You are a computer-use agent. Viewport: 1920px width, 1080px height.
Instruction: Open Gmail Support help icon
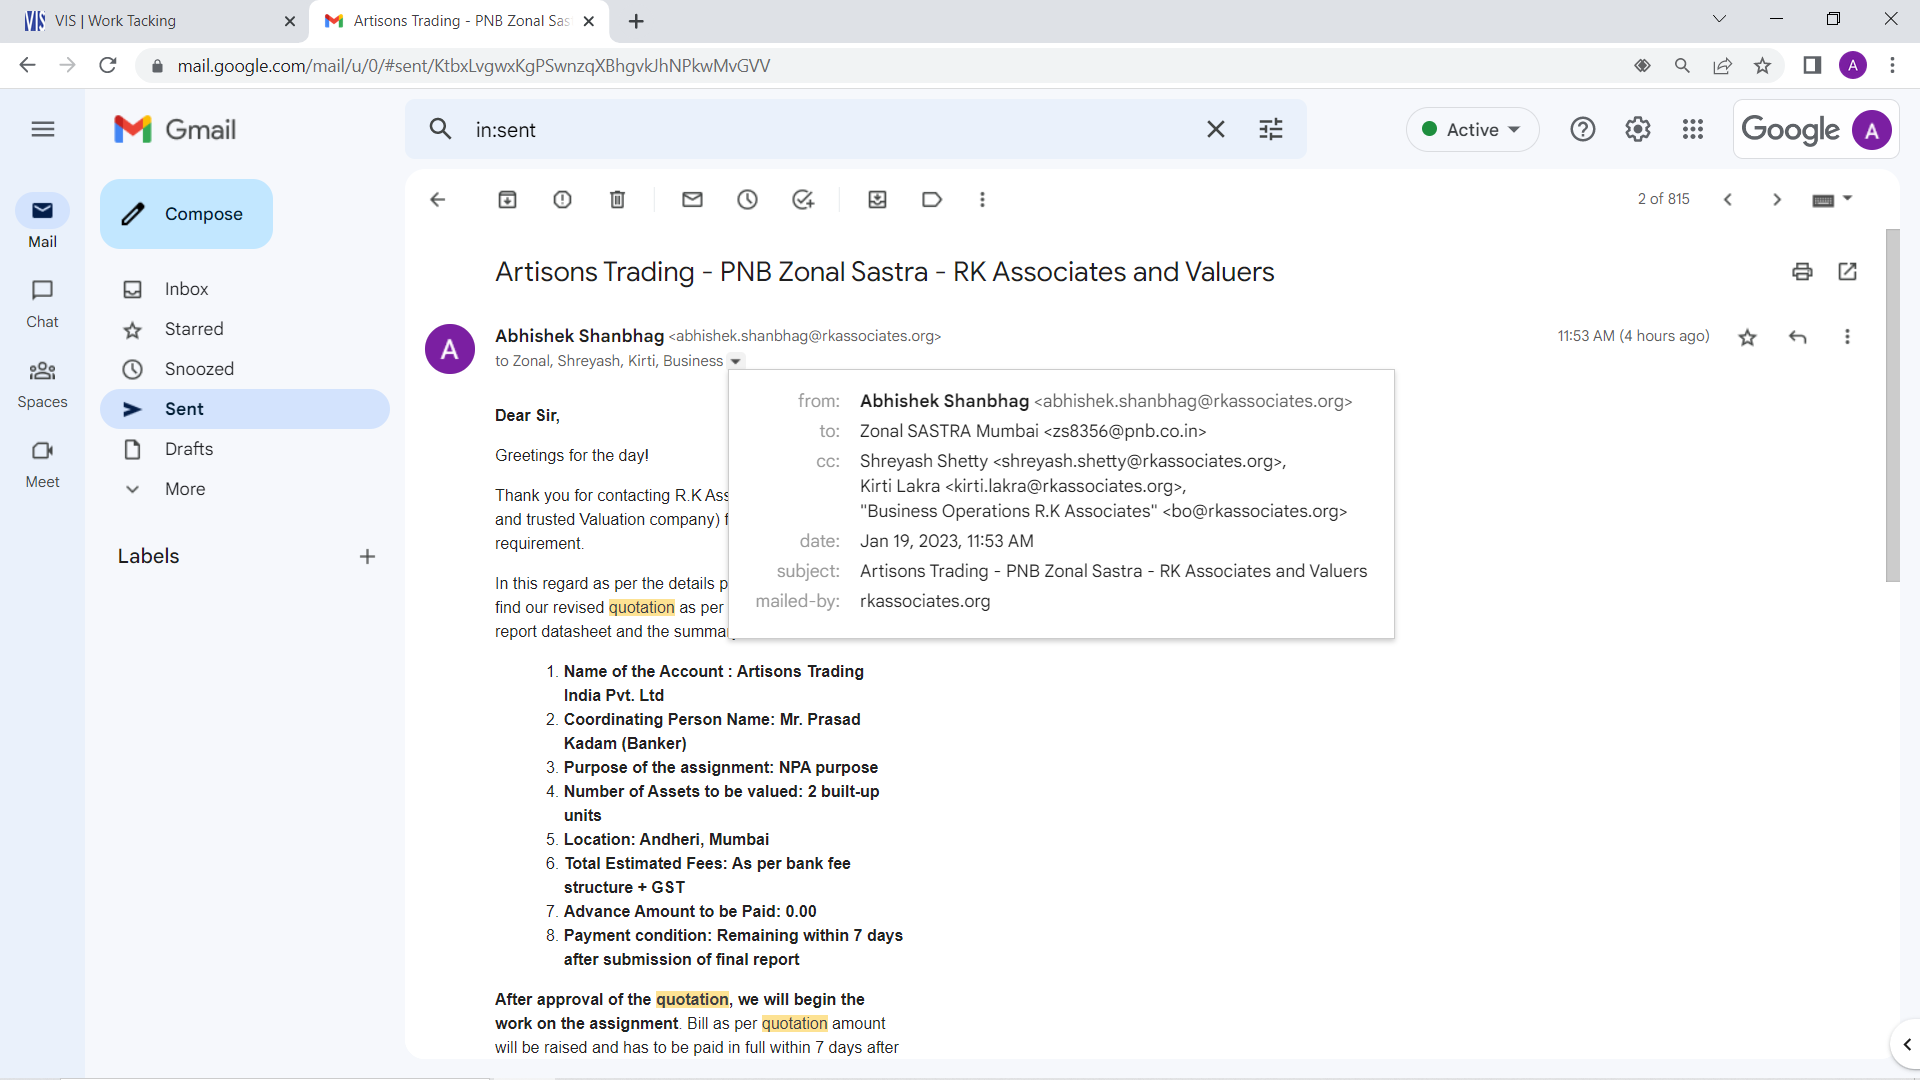click(x=1583, y=129)
